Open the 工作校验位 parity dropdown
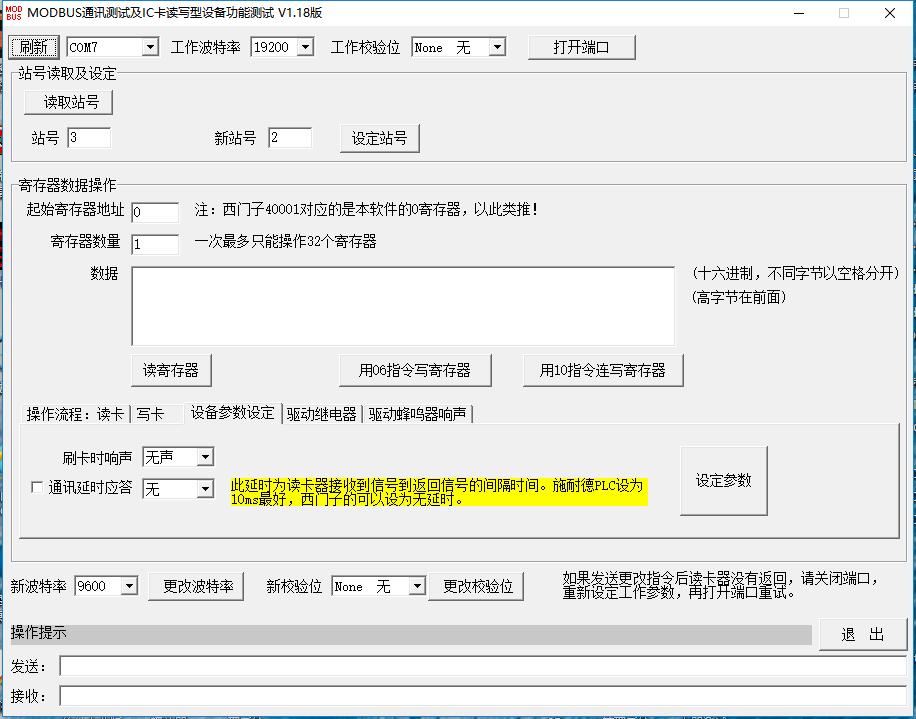Image resolution: width=916 pixels, height=719 pixels. (x=497, y=46)
